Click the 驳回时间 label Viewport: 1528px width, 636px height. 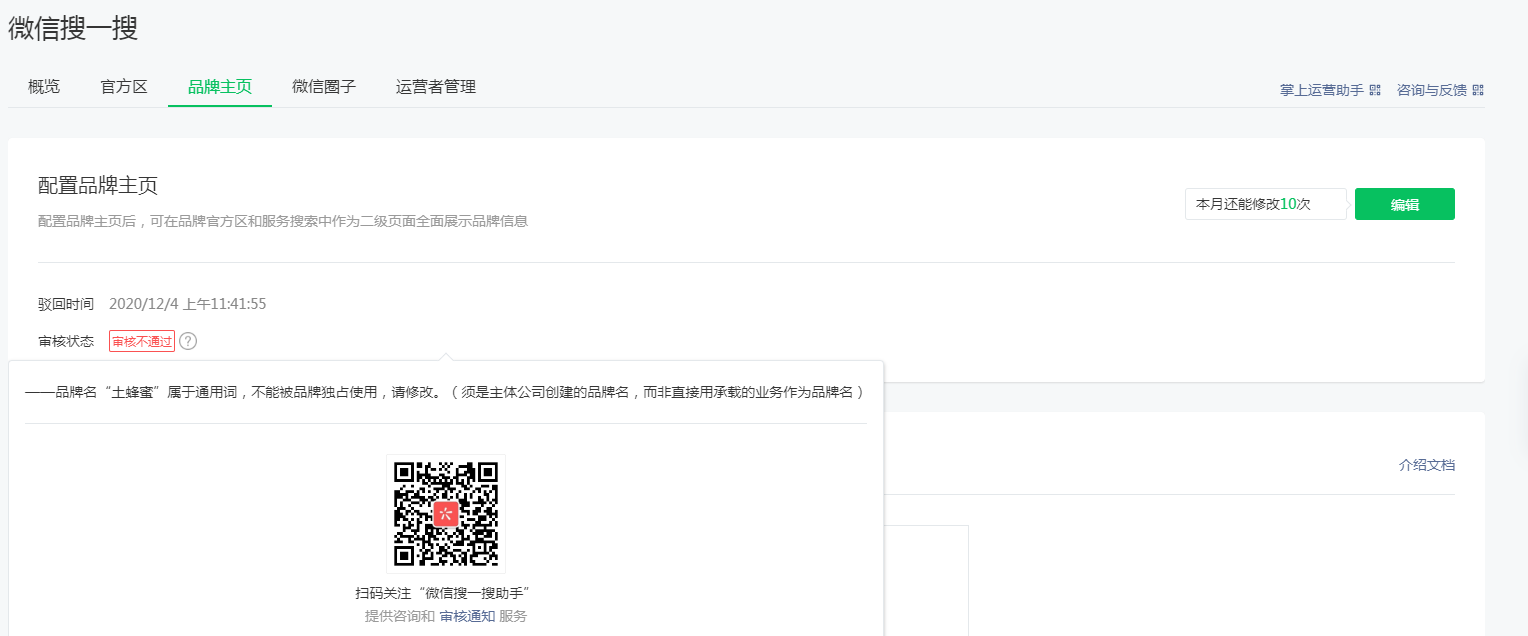click(x=66, y=304)
